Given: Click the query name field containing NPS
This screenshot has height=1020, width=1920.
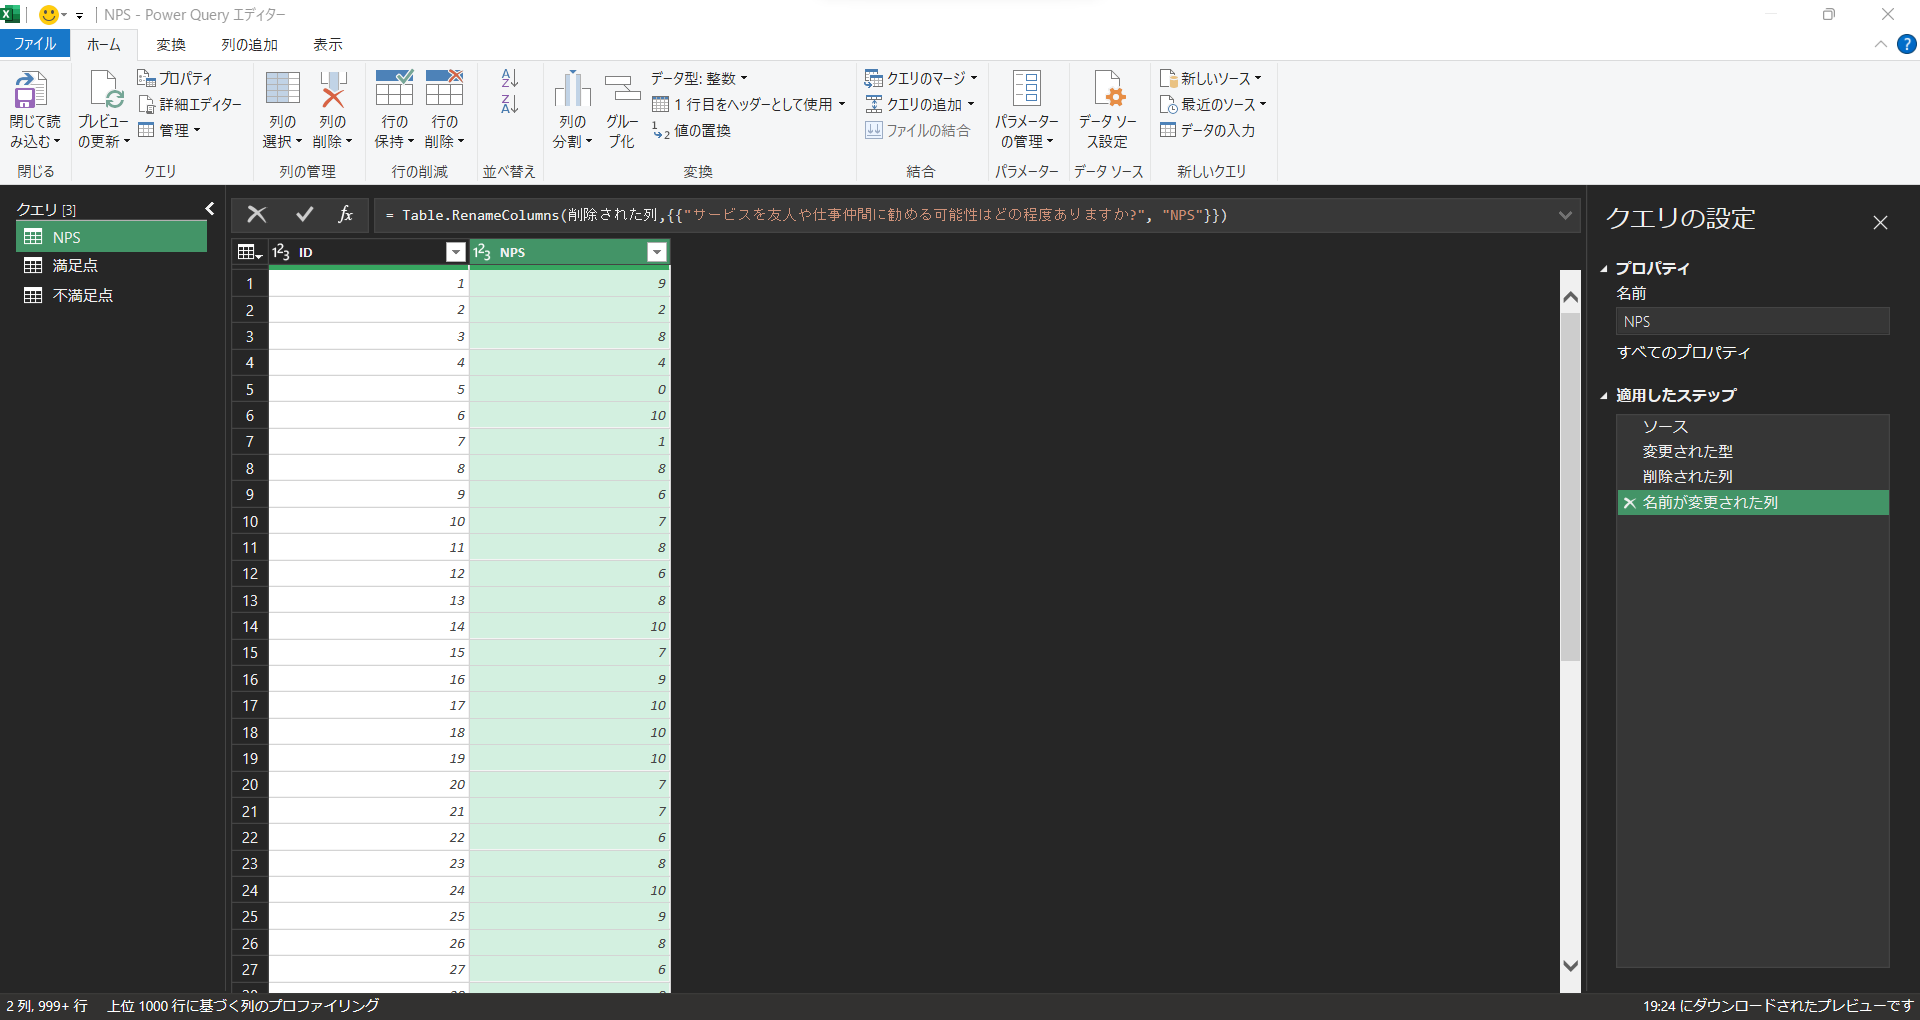Looking at the screenshot, I should [x=1753, y=321].
